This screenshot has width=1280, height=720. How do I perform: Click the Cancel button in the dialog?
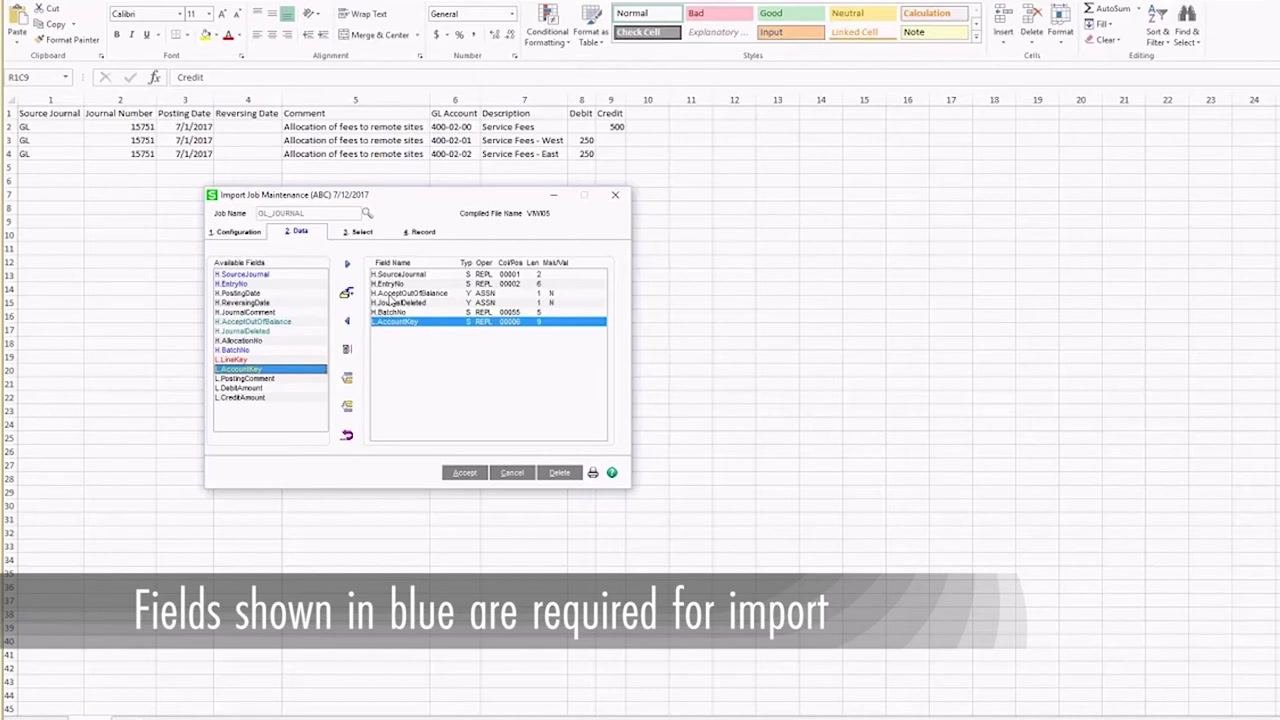(512, 473)
